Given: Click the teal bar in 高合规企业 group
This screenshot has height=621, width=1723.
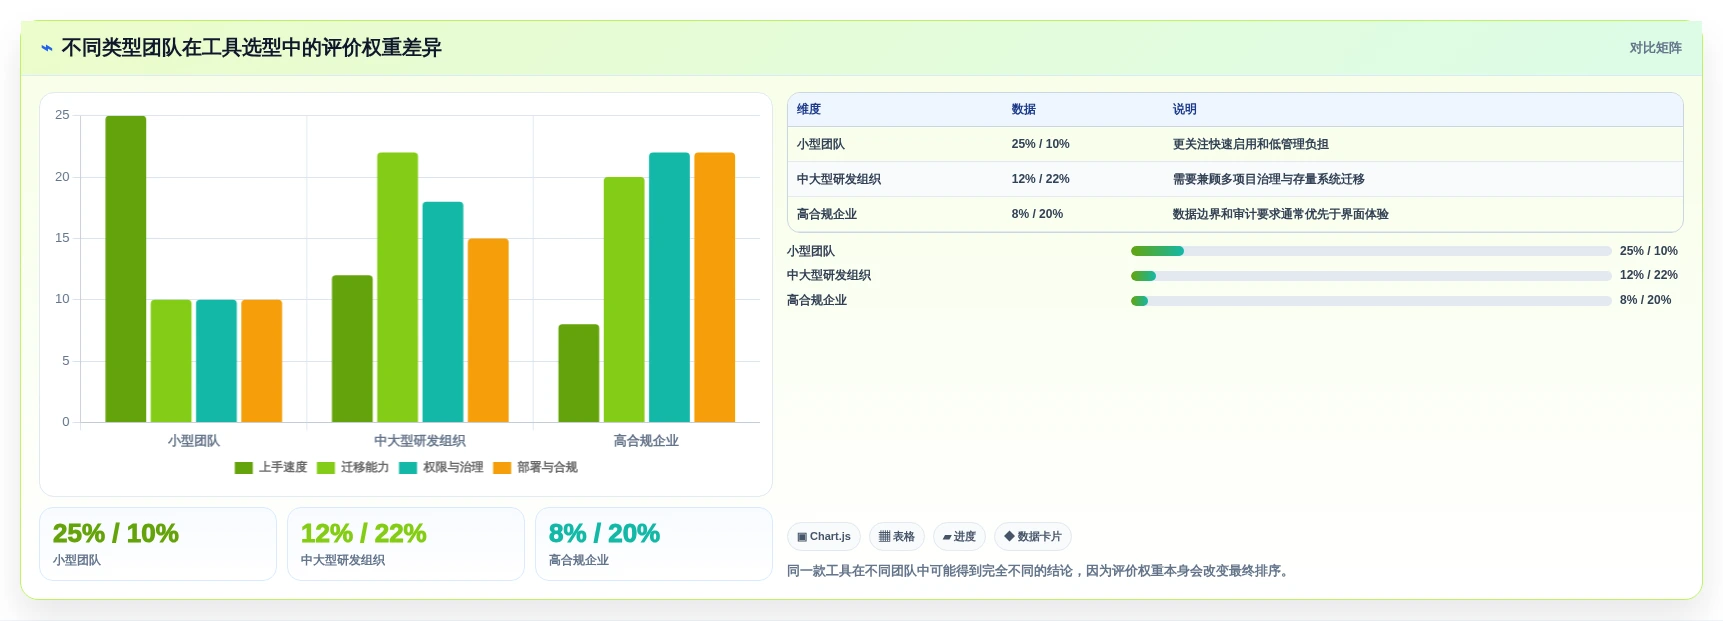Looking at the screenshot, I should pyautogui.click(x=669, y=287).
